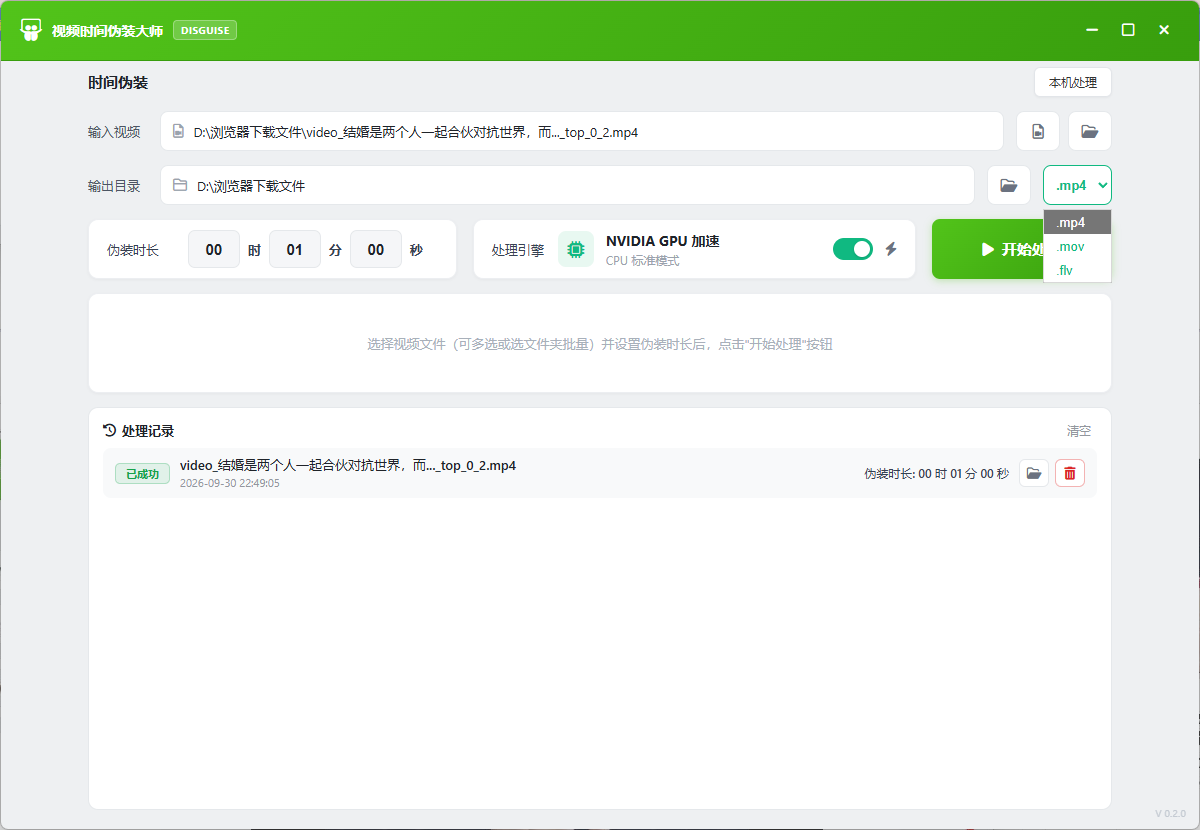Viewport: 1200px width, 830px height.
Task: Open folder picker for input video
Action: click(1090, 131)
